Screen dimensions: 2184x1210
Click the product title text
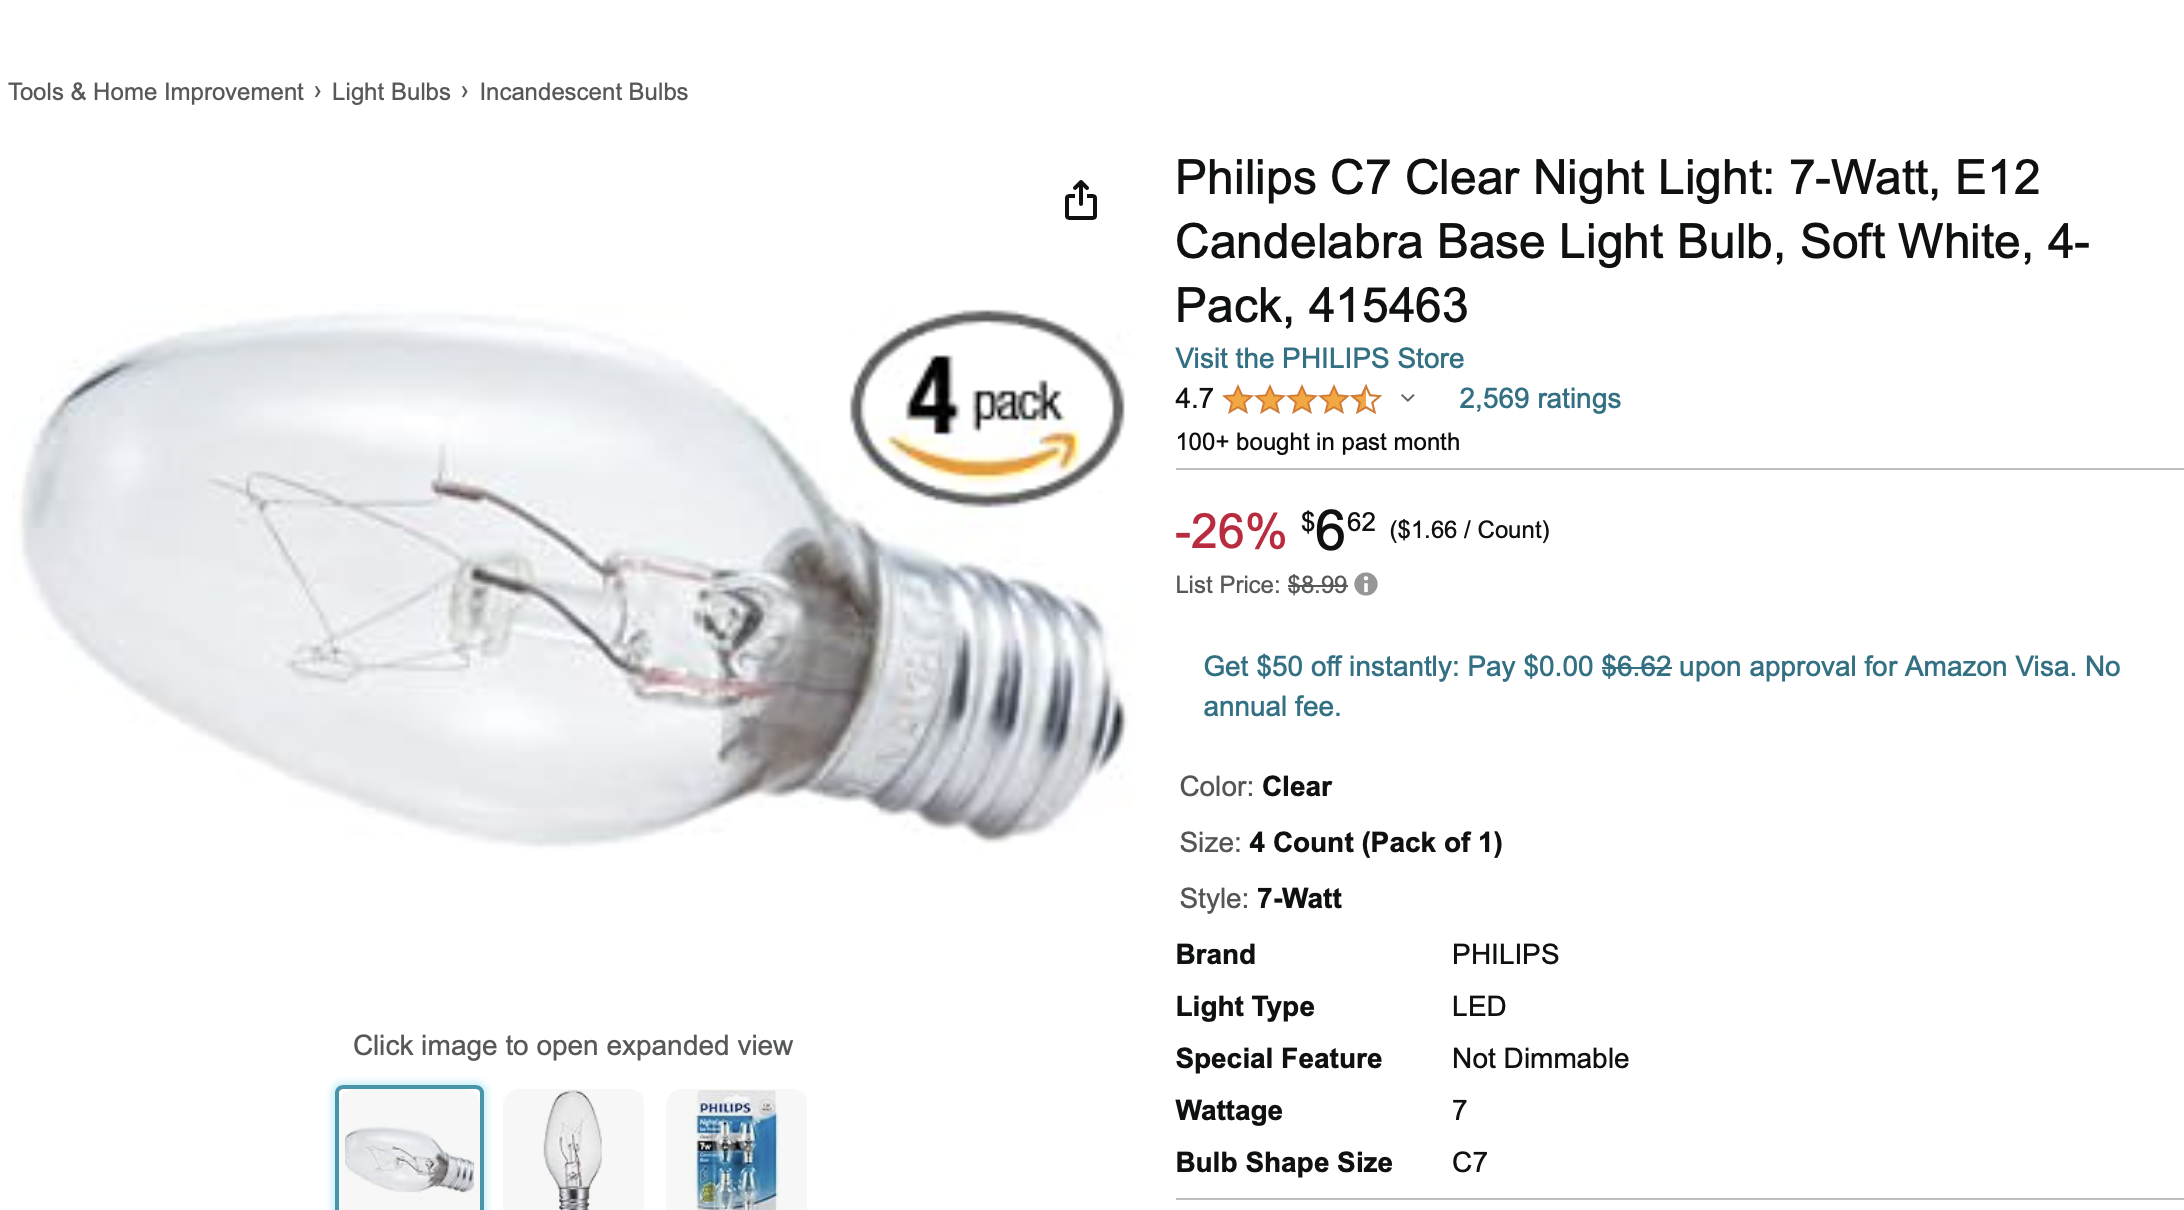point(1630,241)
